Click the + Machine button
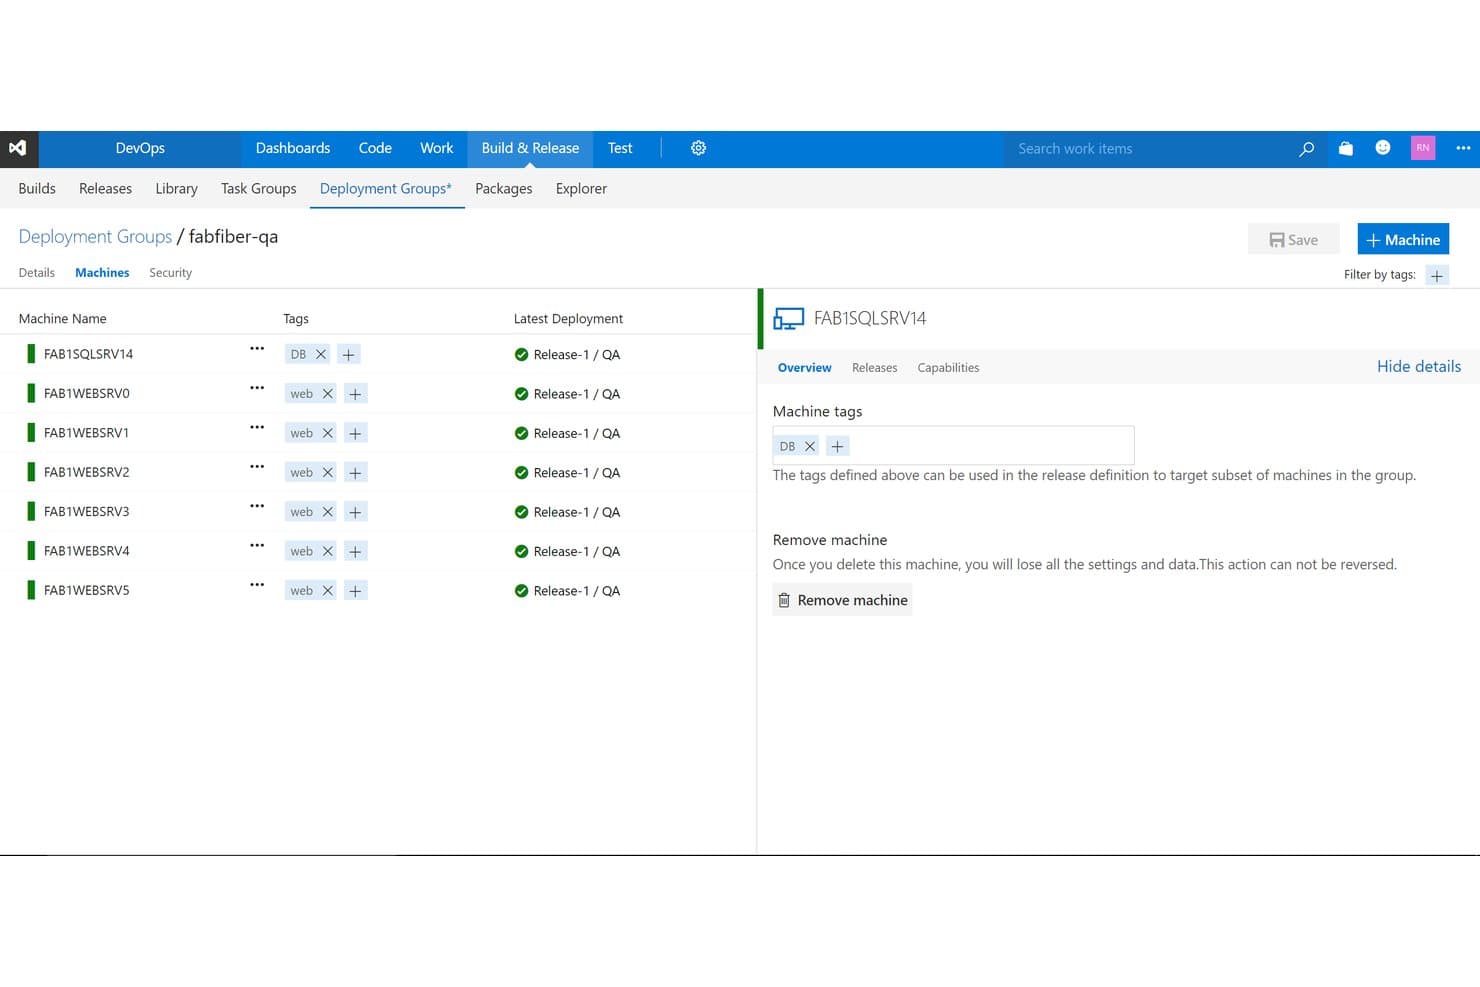1480x987 pixels. click(1403, 239)
